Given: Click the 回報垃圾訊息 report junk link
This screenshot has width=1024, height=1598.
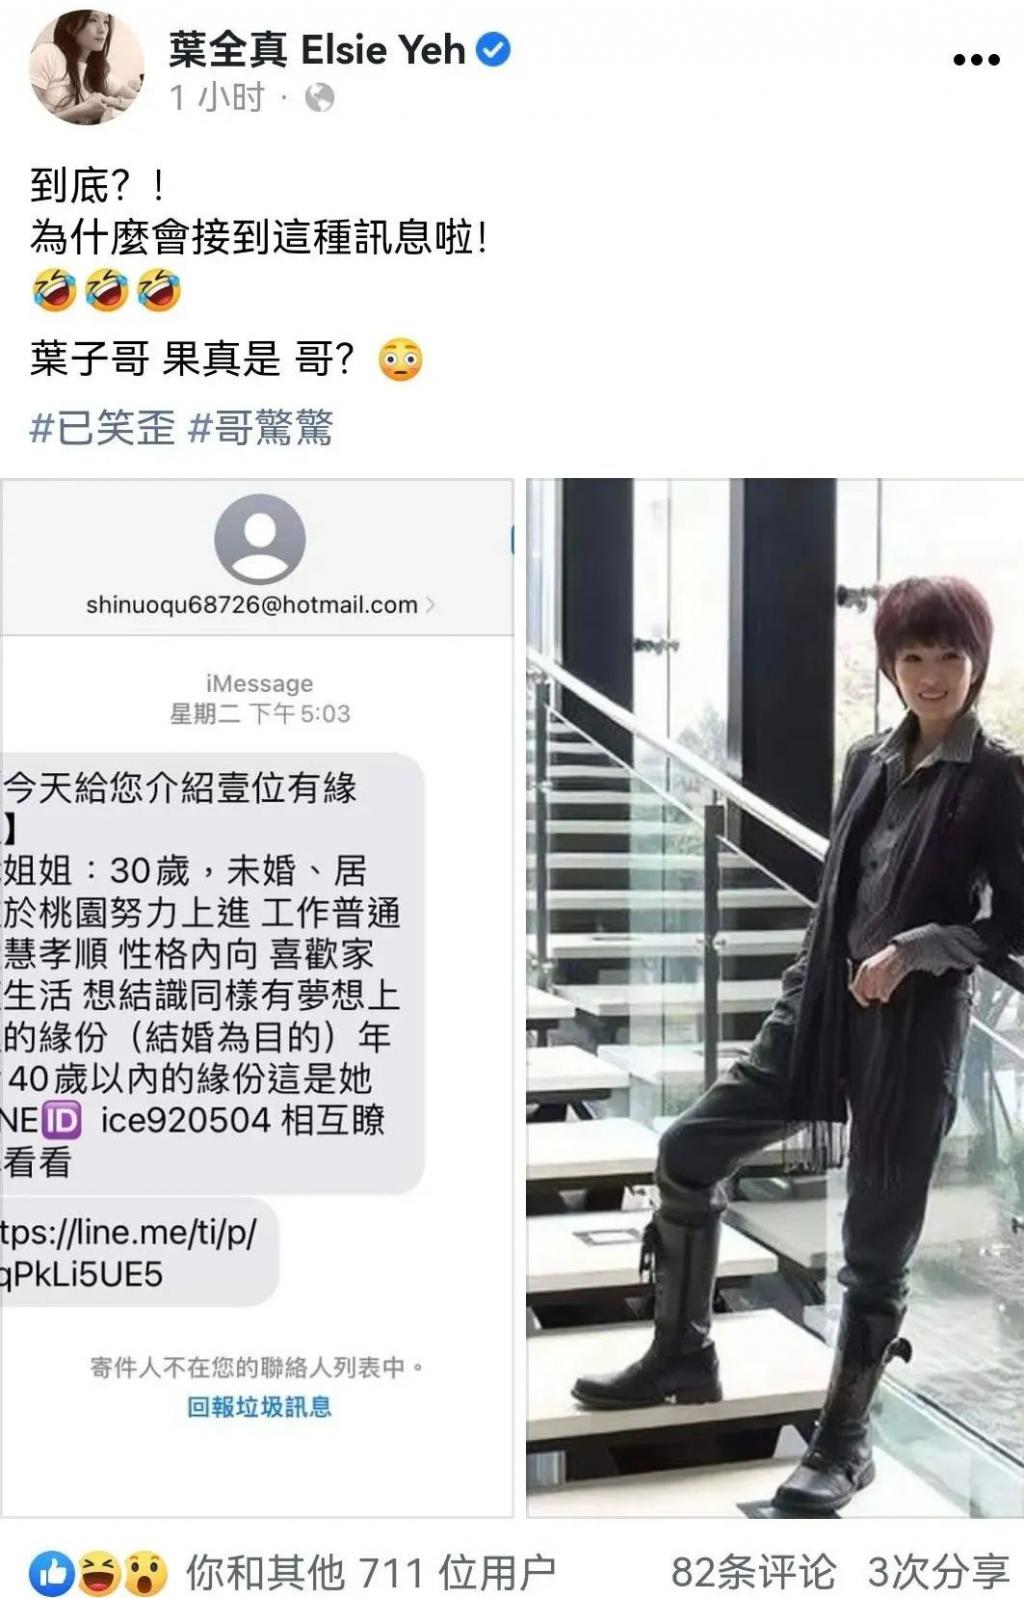Looking at the screenshot, I should pos(259,1407).
